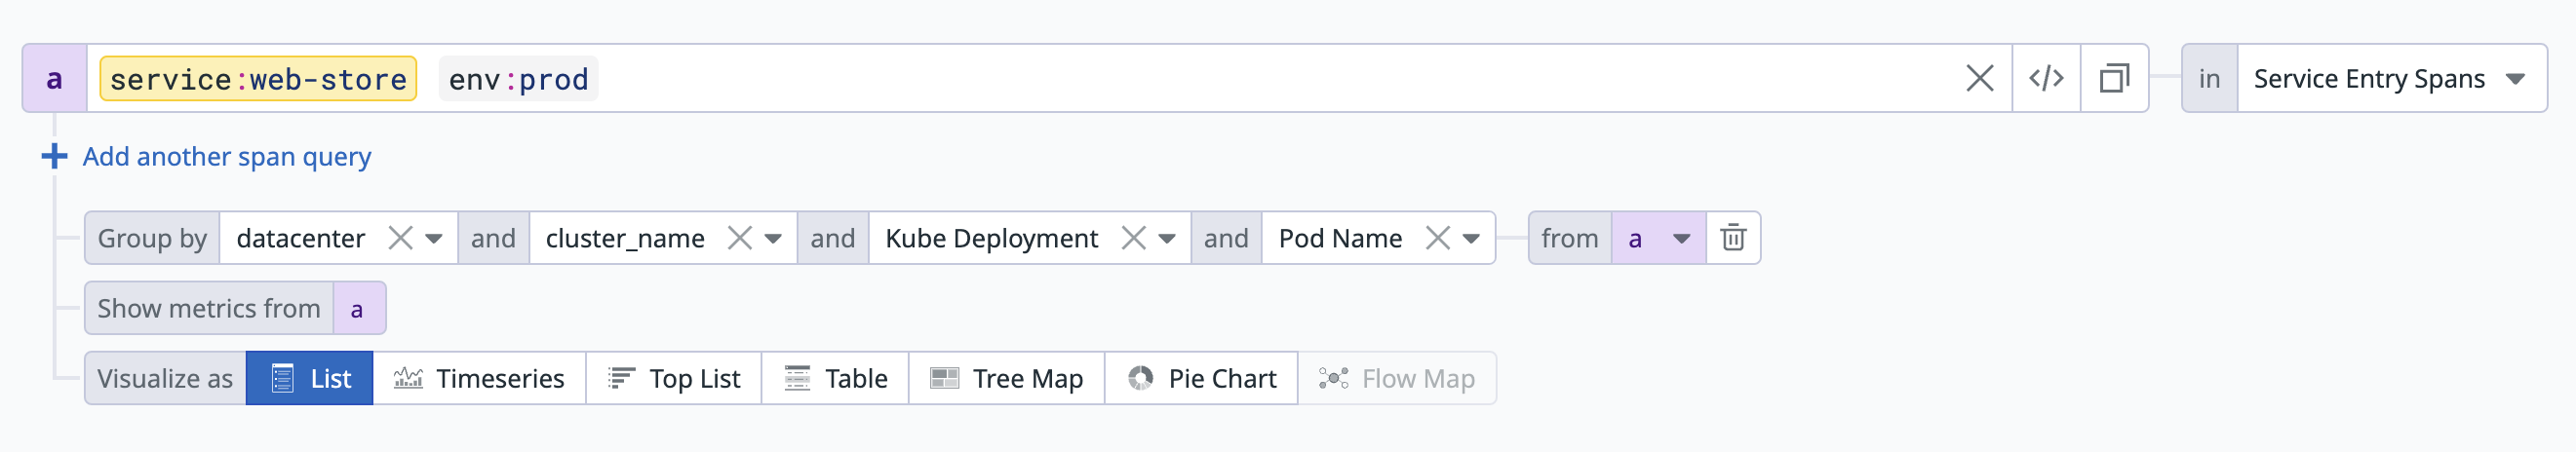Viewport: 2576px width, 452px height.
Task: Select the Pie Chart visualization
Action: pyautogui.click(x=1201, y=378)
